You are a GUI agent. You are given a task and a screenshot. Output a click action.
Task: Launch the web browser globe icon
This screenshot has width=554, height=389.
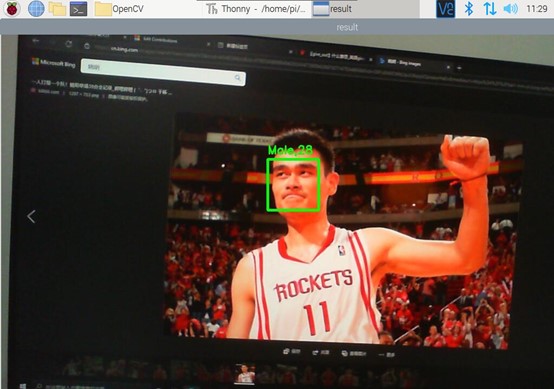[36, 9]
